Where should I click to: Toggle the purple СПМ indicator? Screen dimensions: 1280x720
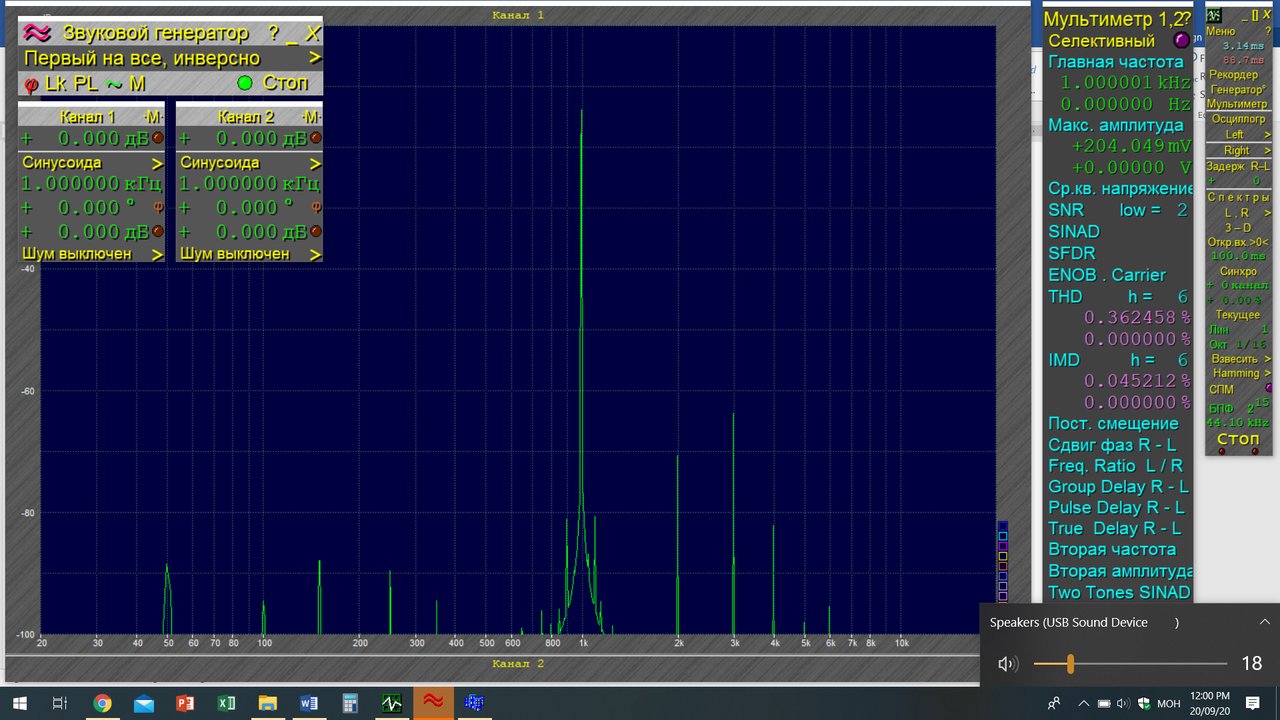pos(1268,388)
